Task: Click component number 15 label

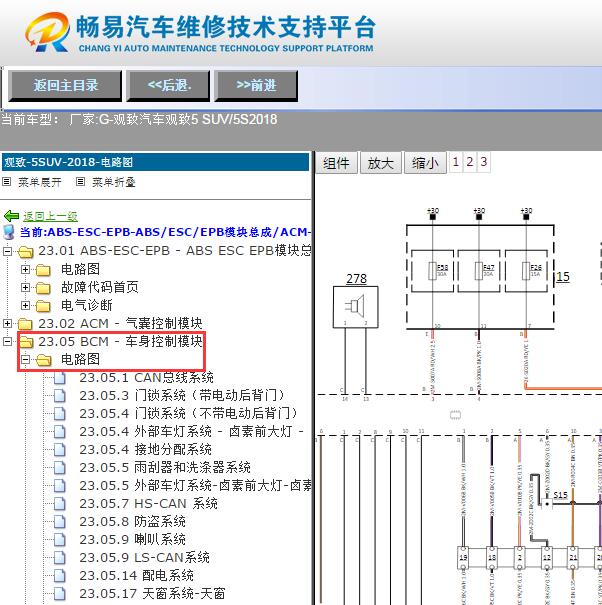Action: [563, 277]
